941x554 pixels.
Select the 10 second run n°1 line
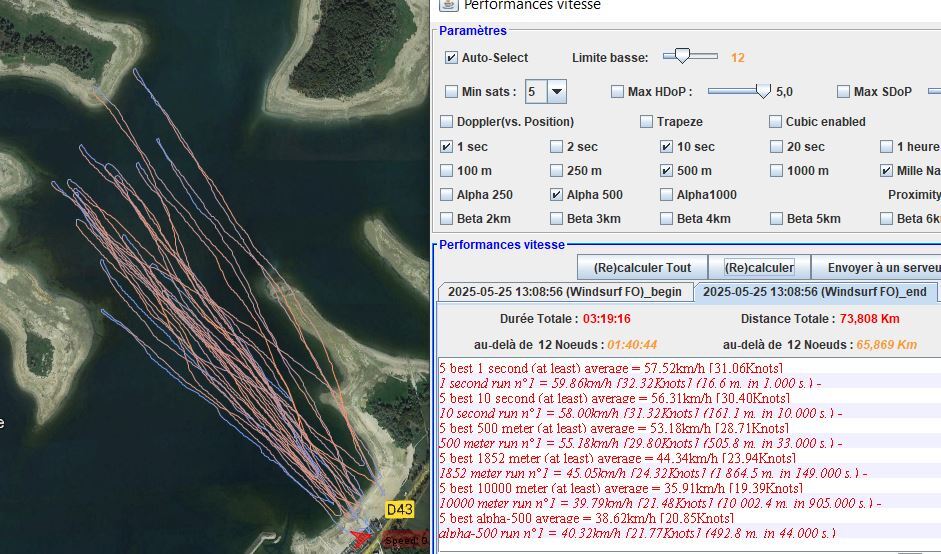(690, 413)
